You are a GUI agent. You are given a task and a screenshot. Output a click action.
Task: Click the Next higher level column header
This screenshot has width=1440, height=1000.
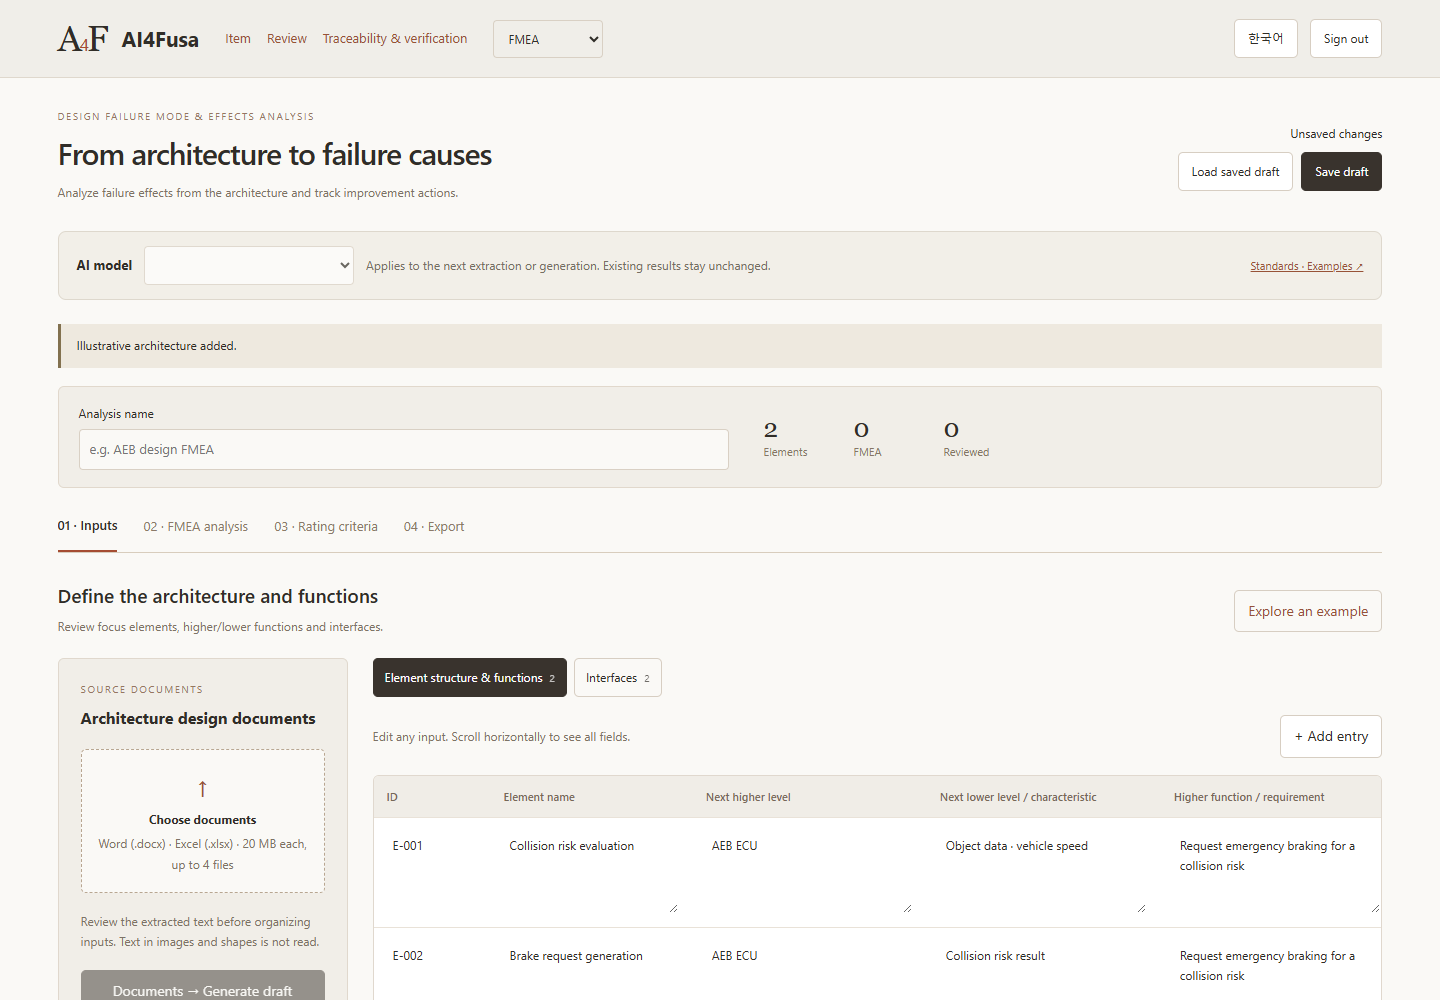click(x=748, y=797)
